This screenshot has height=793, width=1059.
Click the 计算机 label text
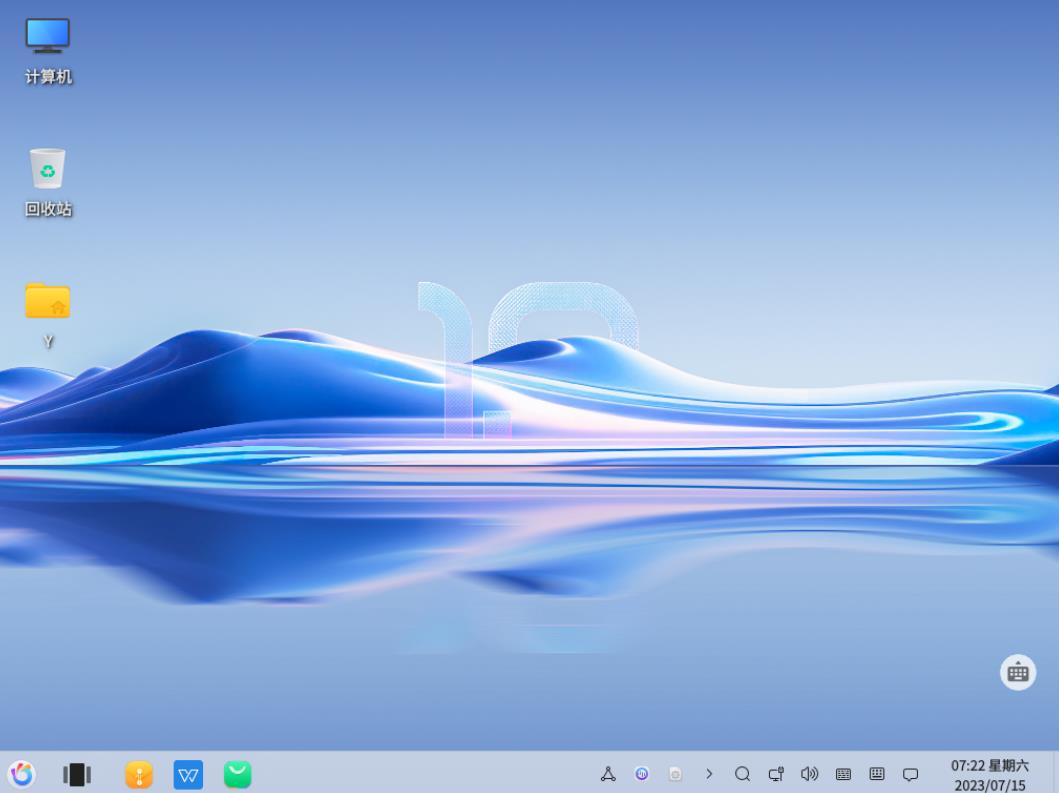[48, 76]
